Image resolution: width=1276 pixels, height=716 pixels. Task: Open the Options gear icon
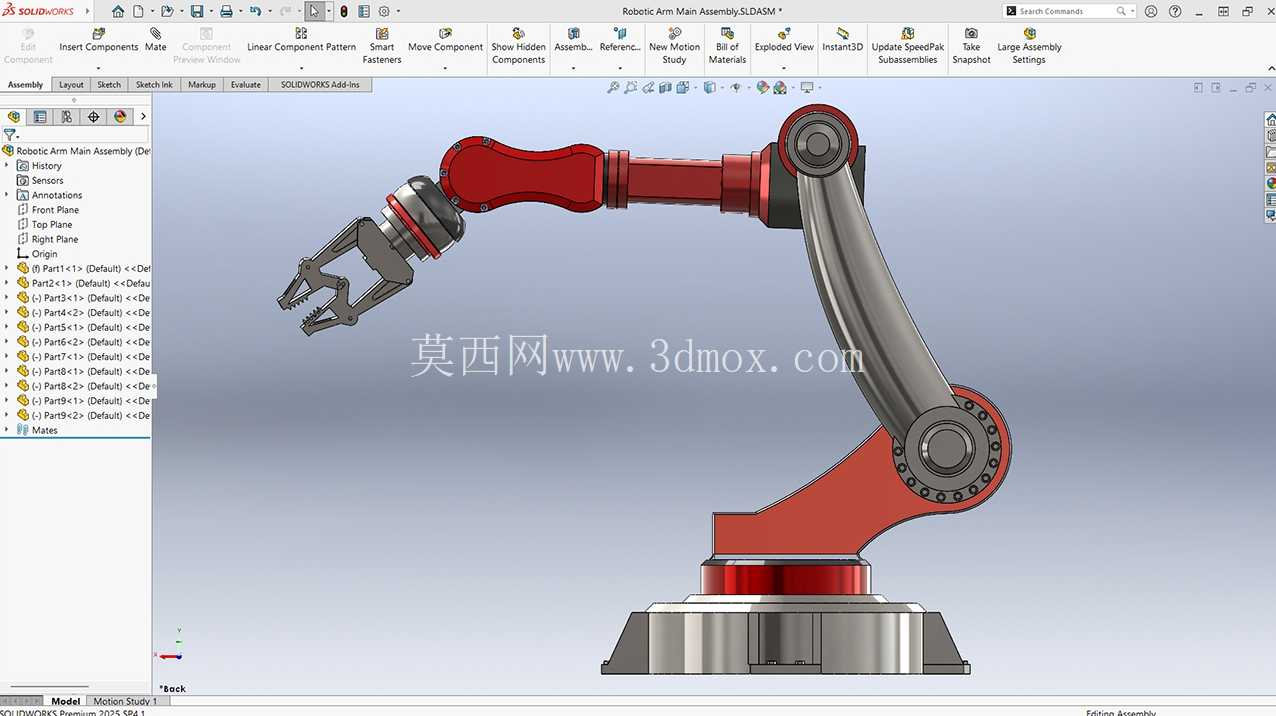(x=384, y=11)
